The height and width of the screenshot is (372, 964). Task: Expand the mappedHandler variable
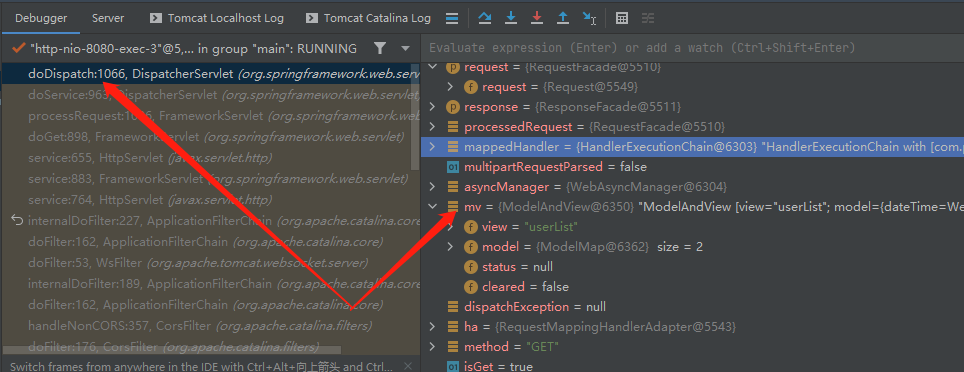[433, 146]
